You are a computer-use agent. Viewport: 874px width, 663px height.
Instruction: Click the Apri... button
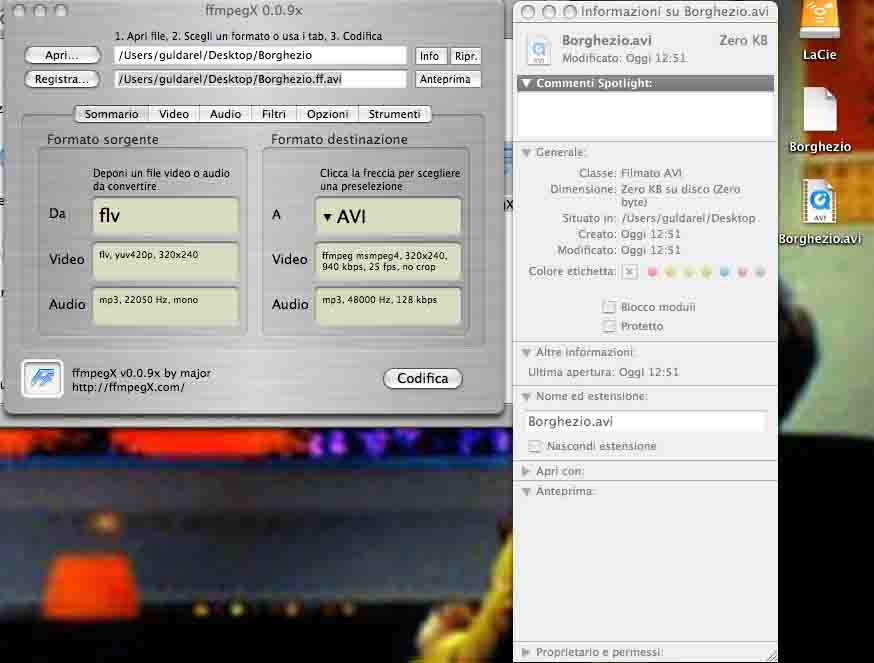62,55
